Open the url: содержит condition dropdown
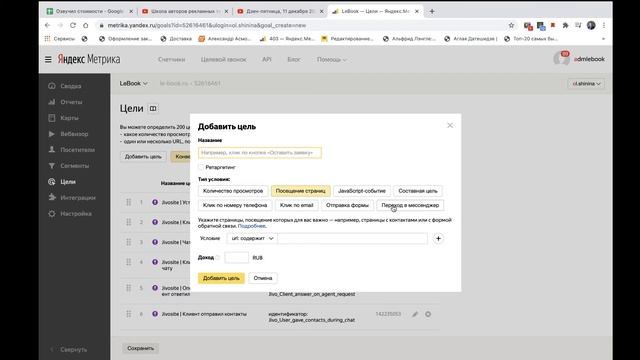This screenshot has width=640, height=360. click(252, 238)
